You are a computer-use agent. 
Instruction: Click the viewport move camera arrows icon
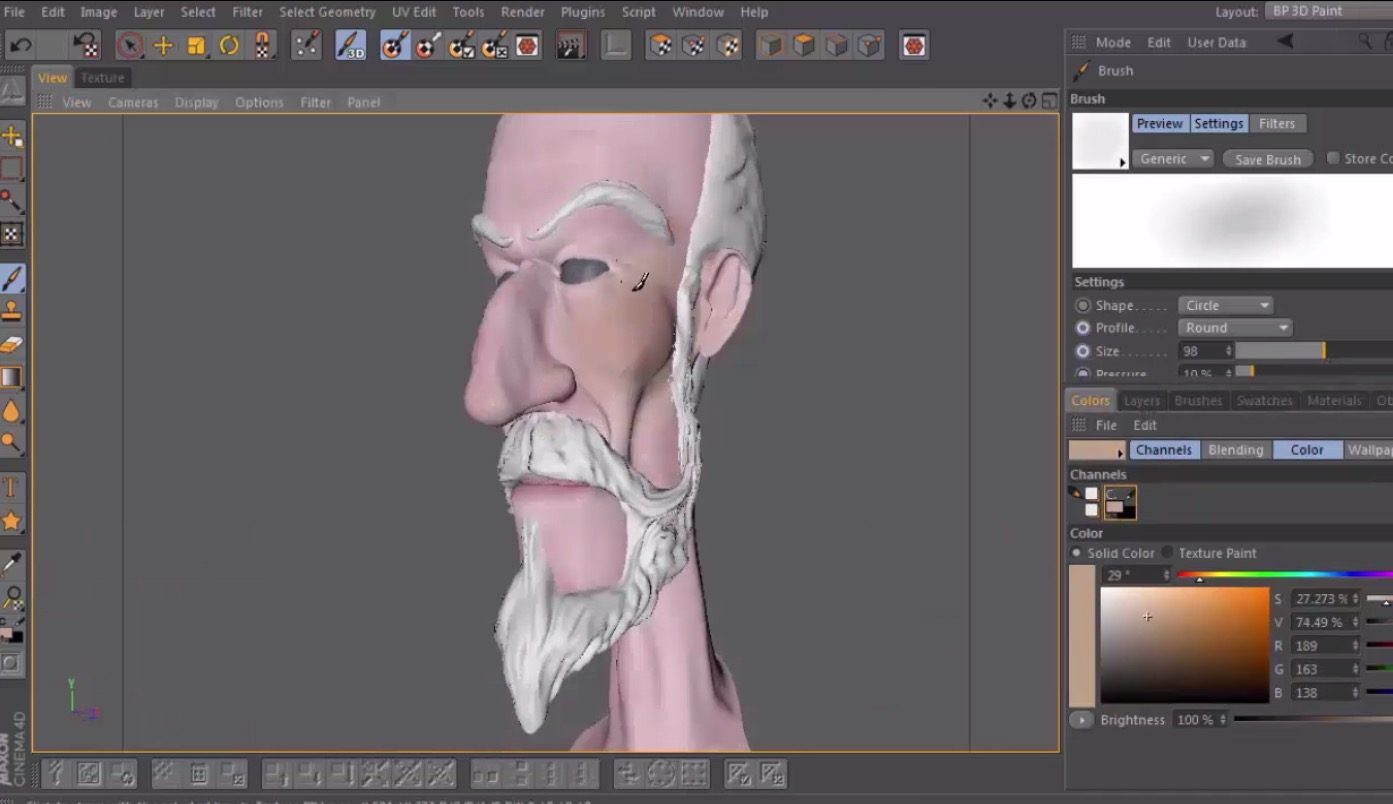(x=990, y=101)
